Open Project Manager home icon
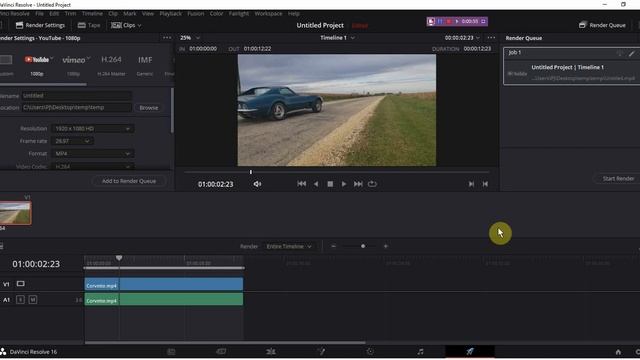 [x=618, y=352]
